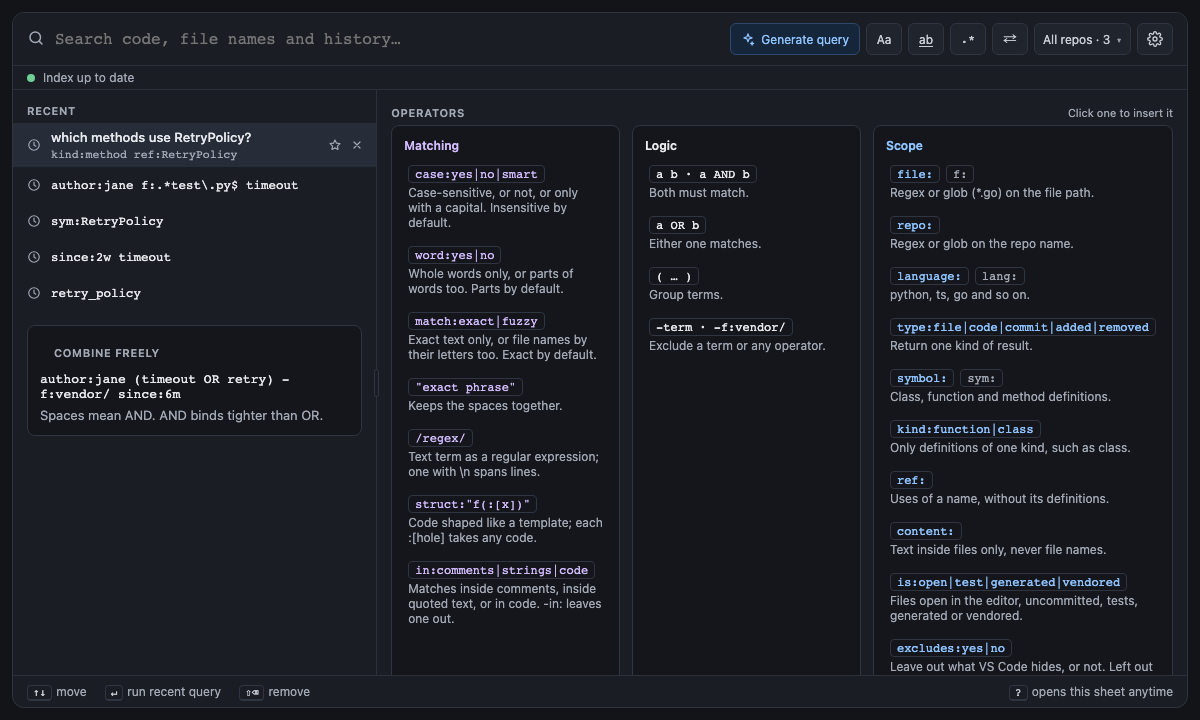Insert the match:exact|fuzzy operator
This screenshot has height=720, width=1200.
[x=476, y=321]
